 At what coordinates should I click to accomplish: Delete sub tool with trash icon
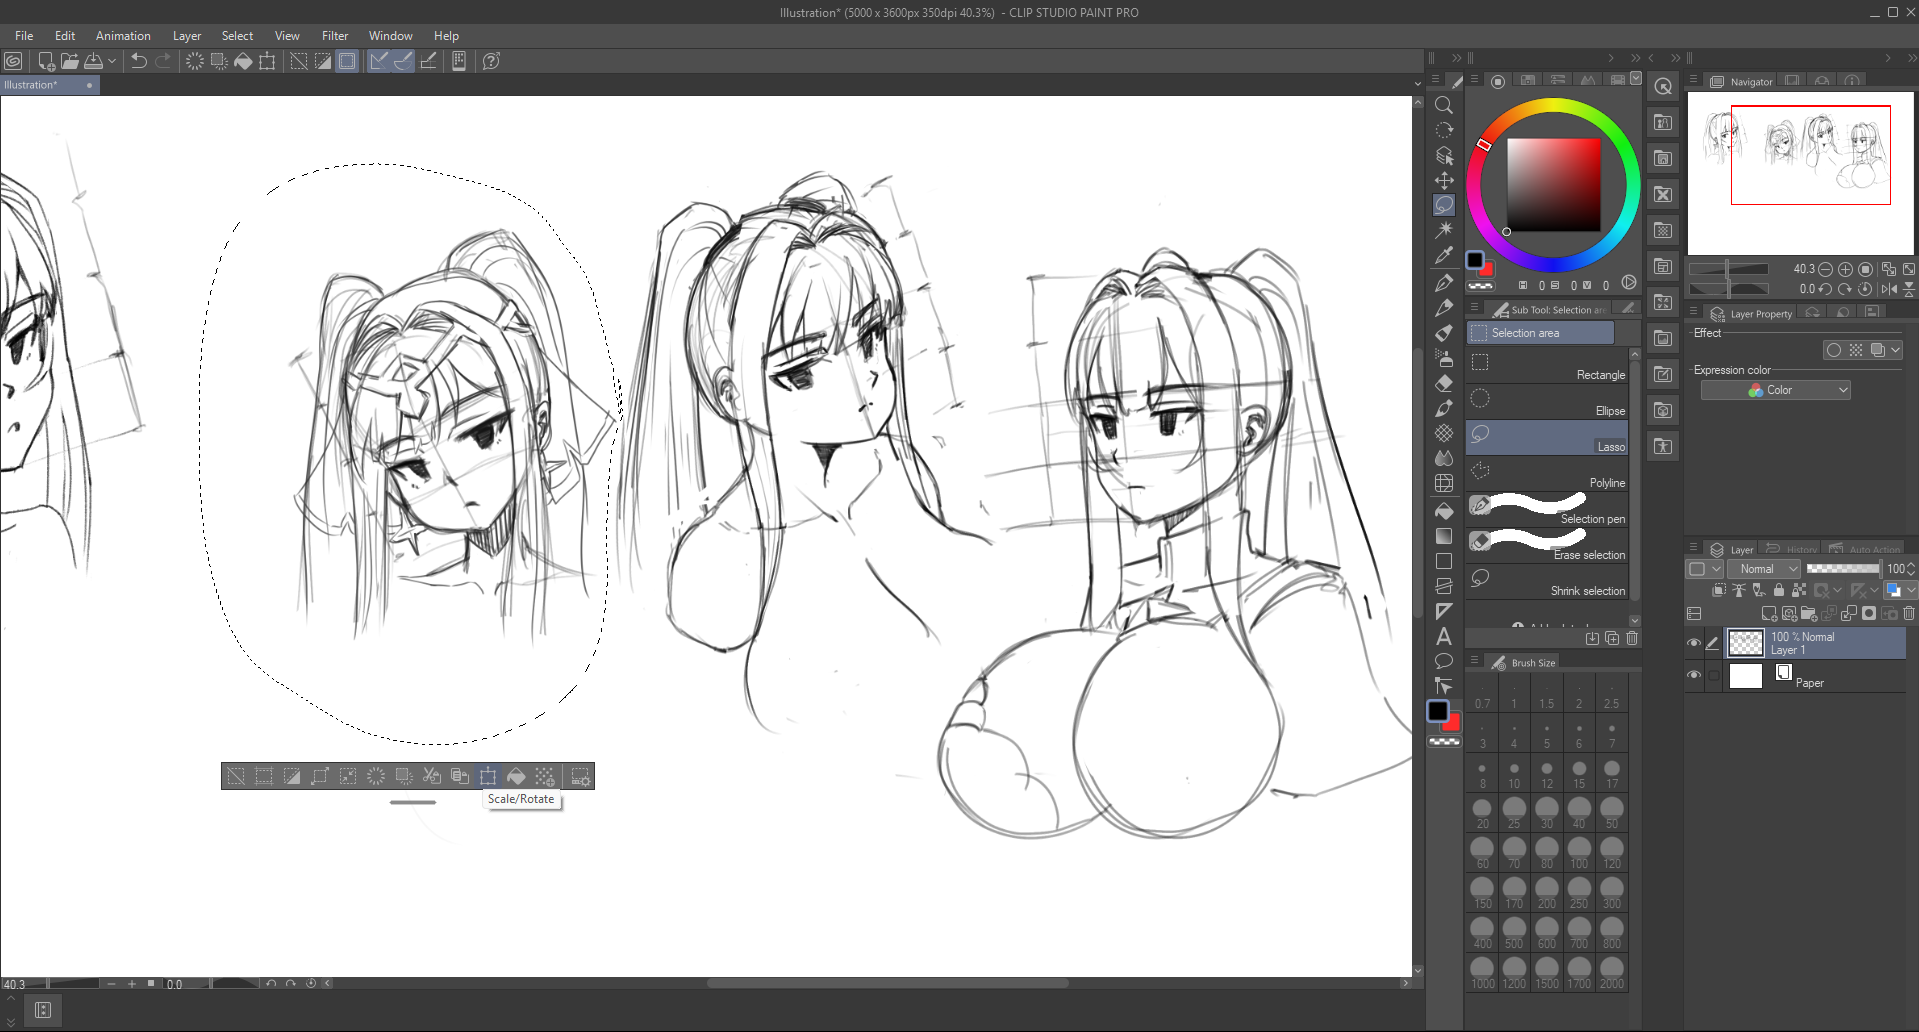1632,638
